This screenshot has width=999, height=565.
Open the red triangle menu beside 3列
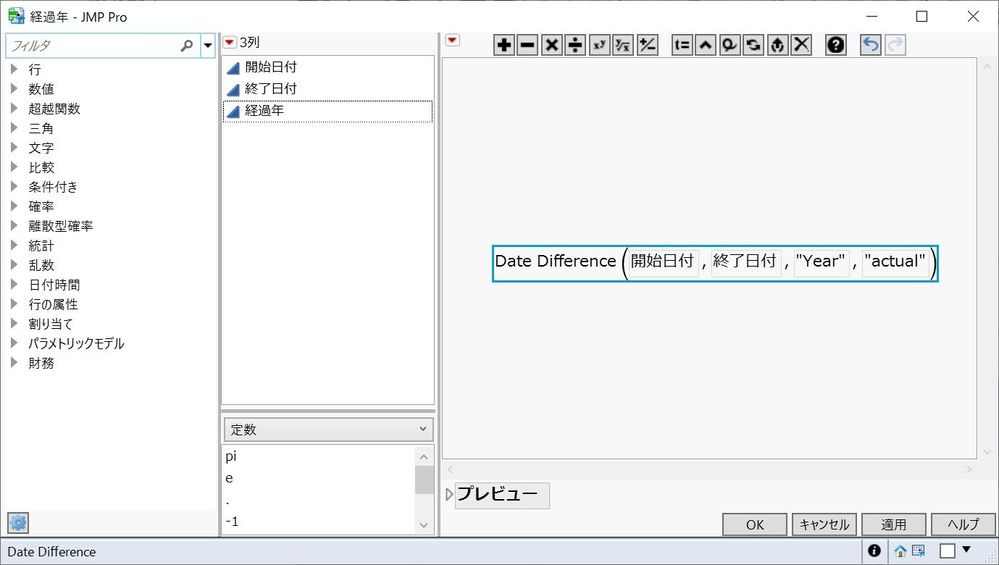(x=229, y=42)
